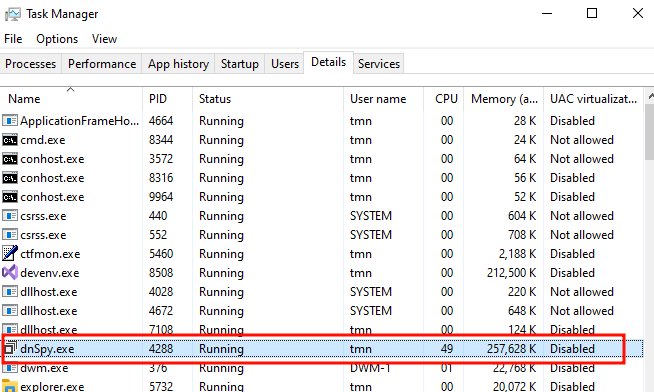Select the dwm.exe process name
The width and height of the screenshot is (654, 392).
pyautogui.click(x=44, y=368)
